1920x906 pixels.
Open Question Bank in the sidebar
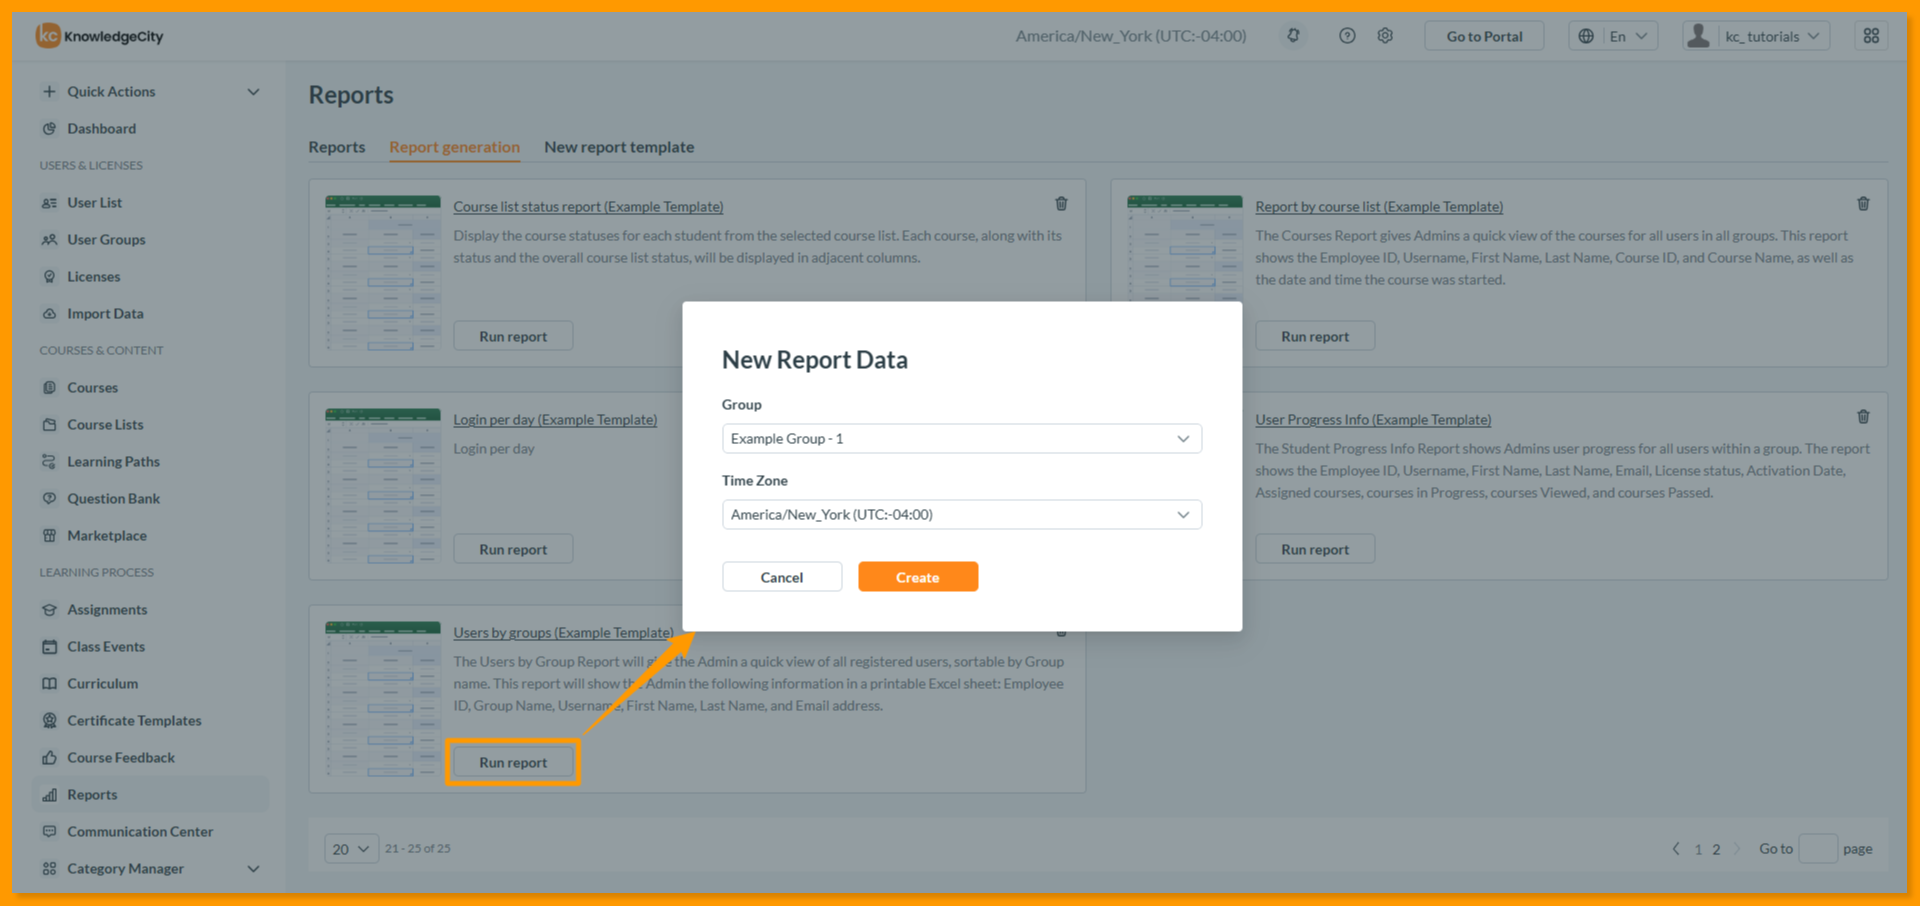tap(113, 498)
